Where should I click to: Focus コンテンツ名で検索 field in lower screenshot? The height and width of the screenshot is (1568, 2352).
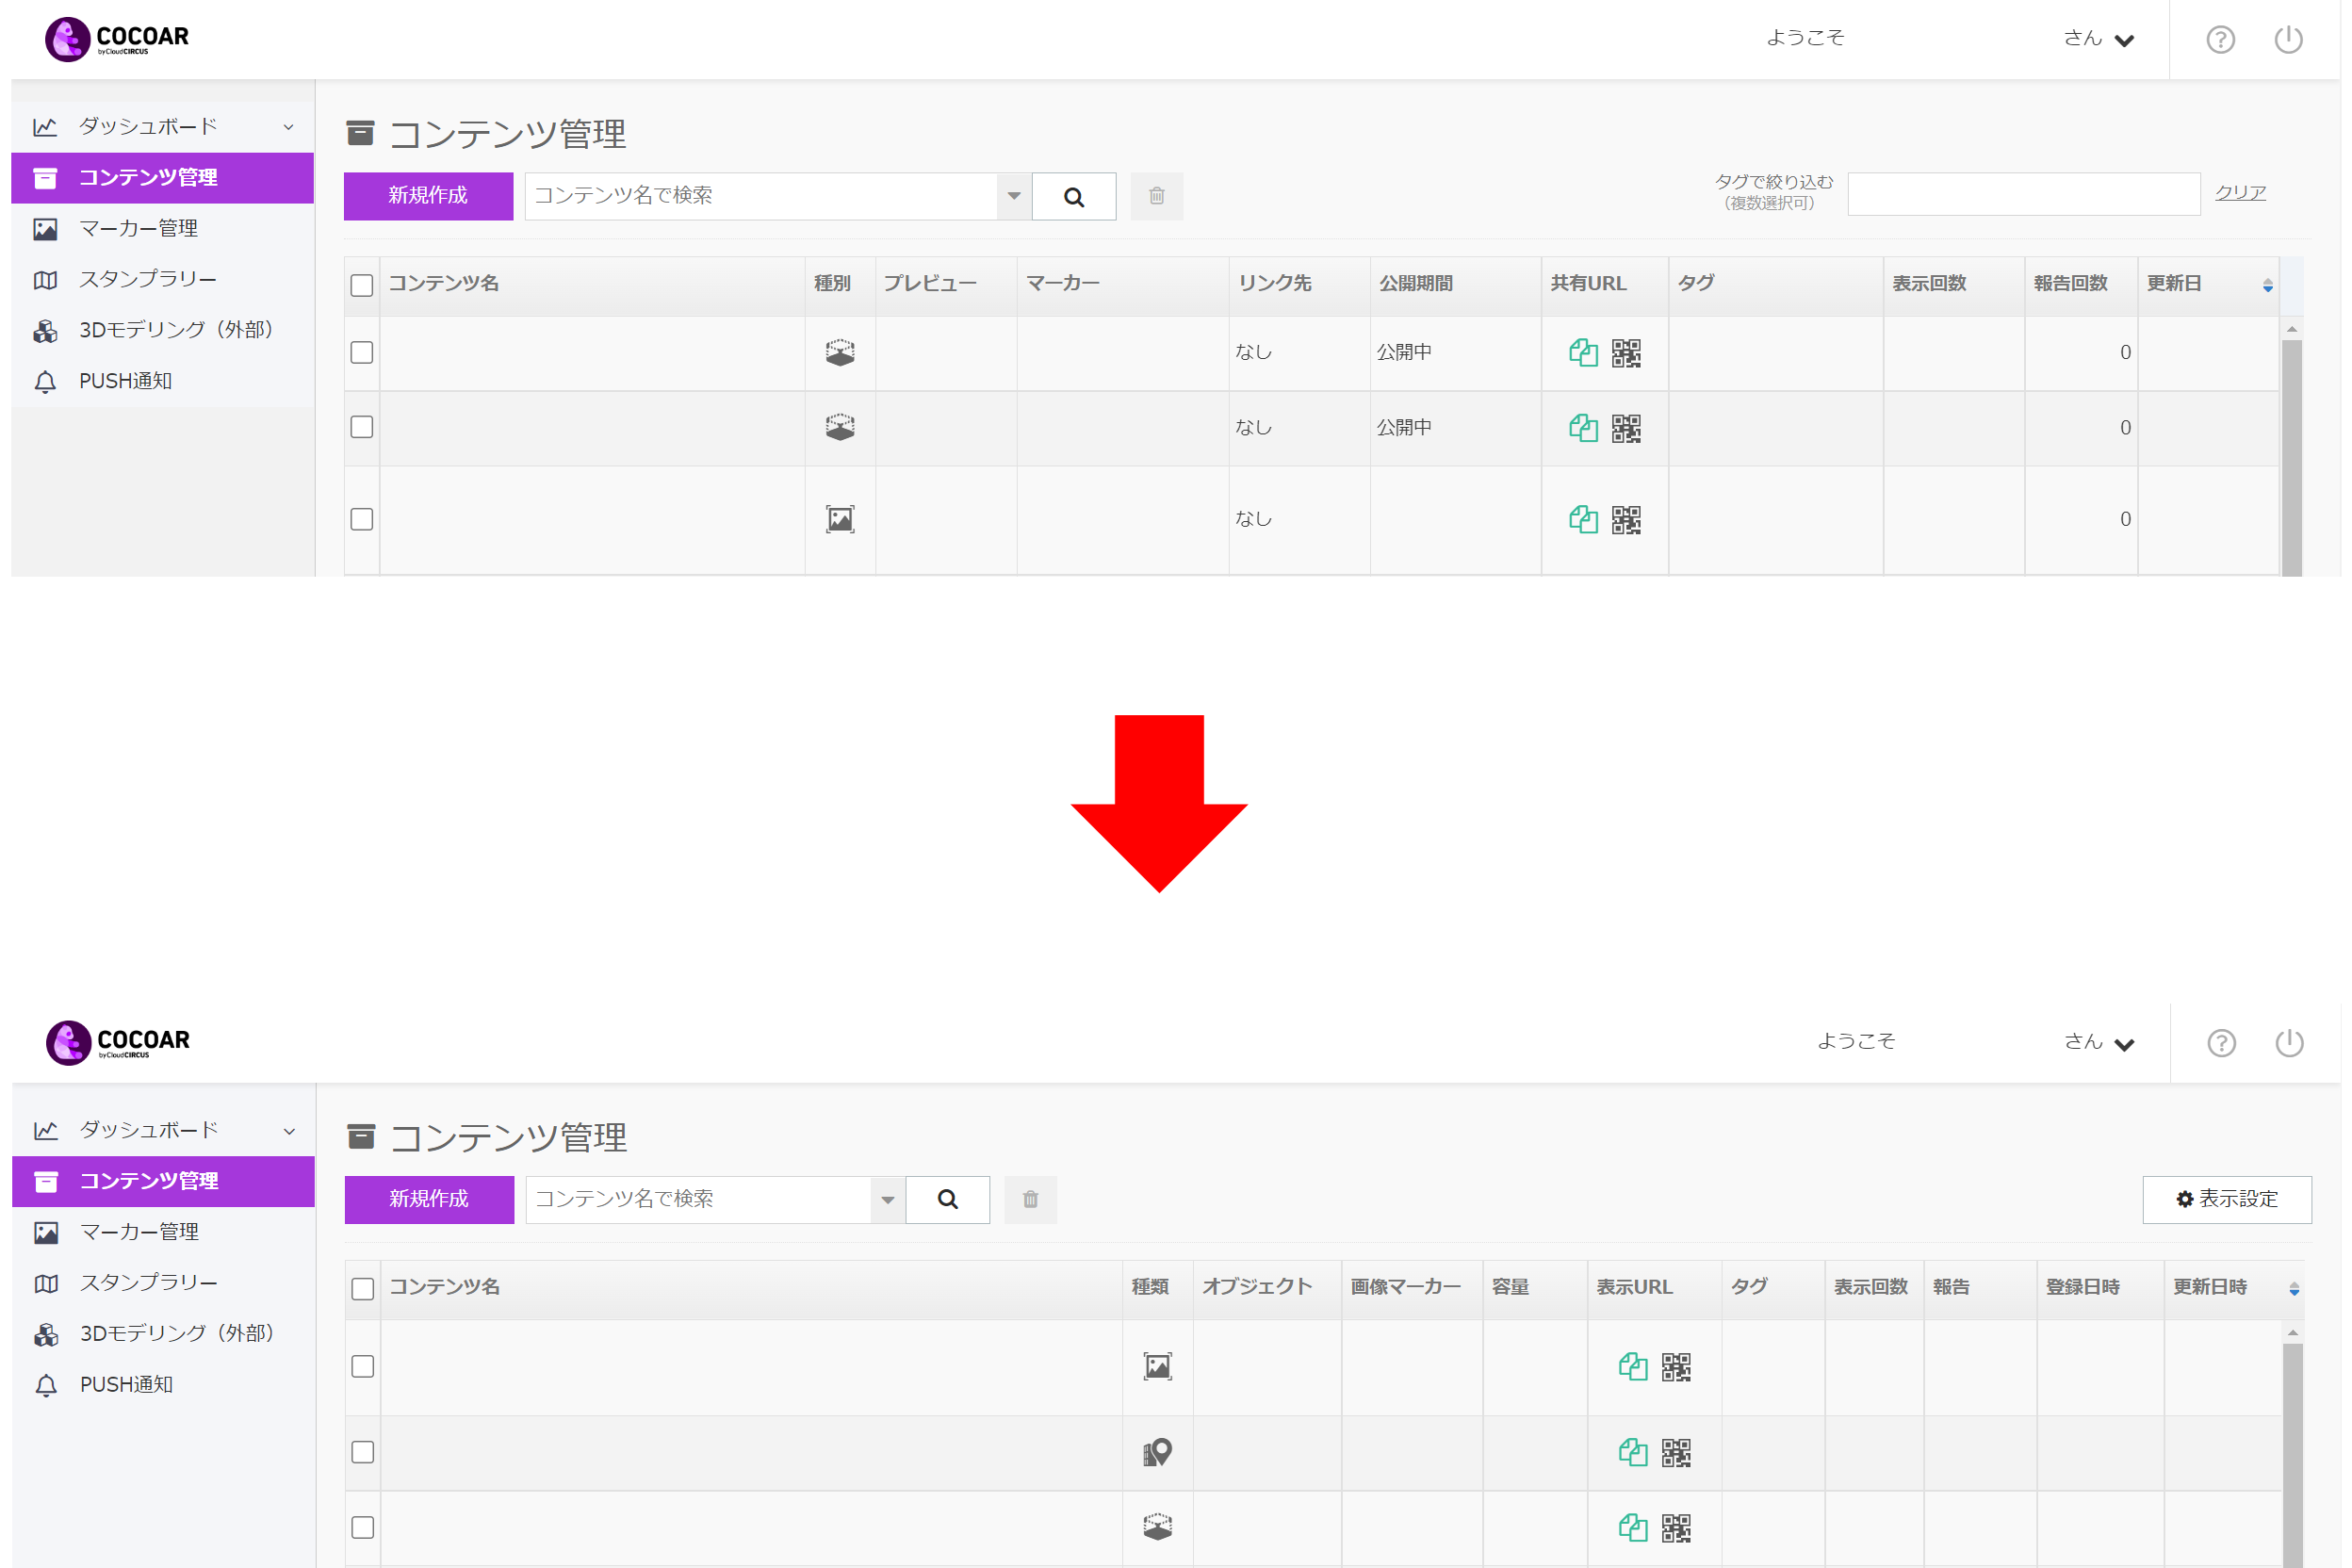[698, 1199]
